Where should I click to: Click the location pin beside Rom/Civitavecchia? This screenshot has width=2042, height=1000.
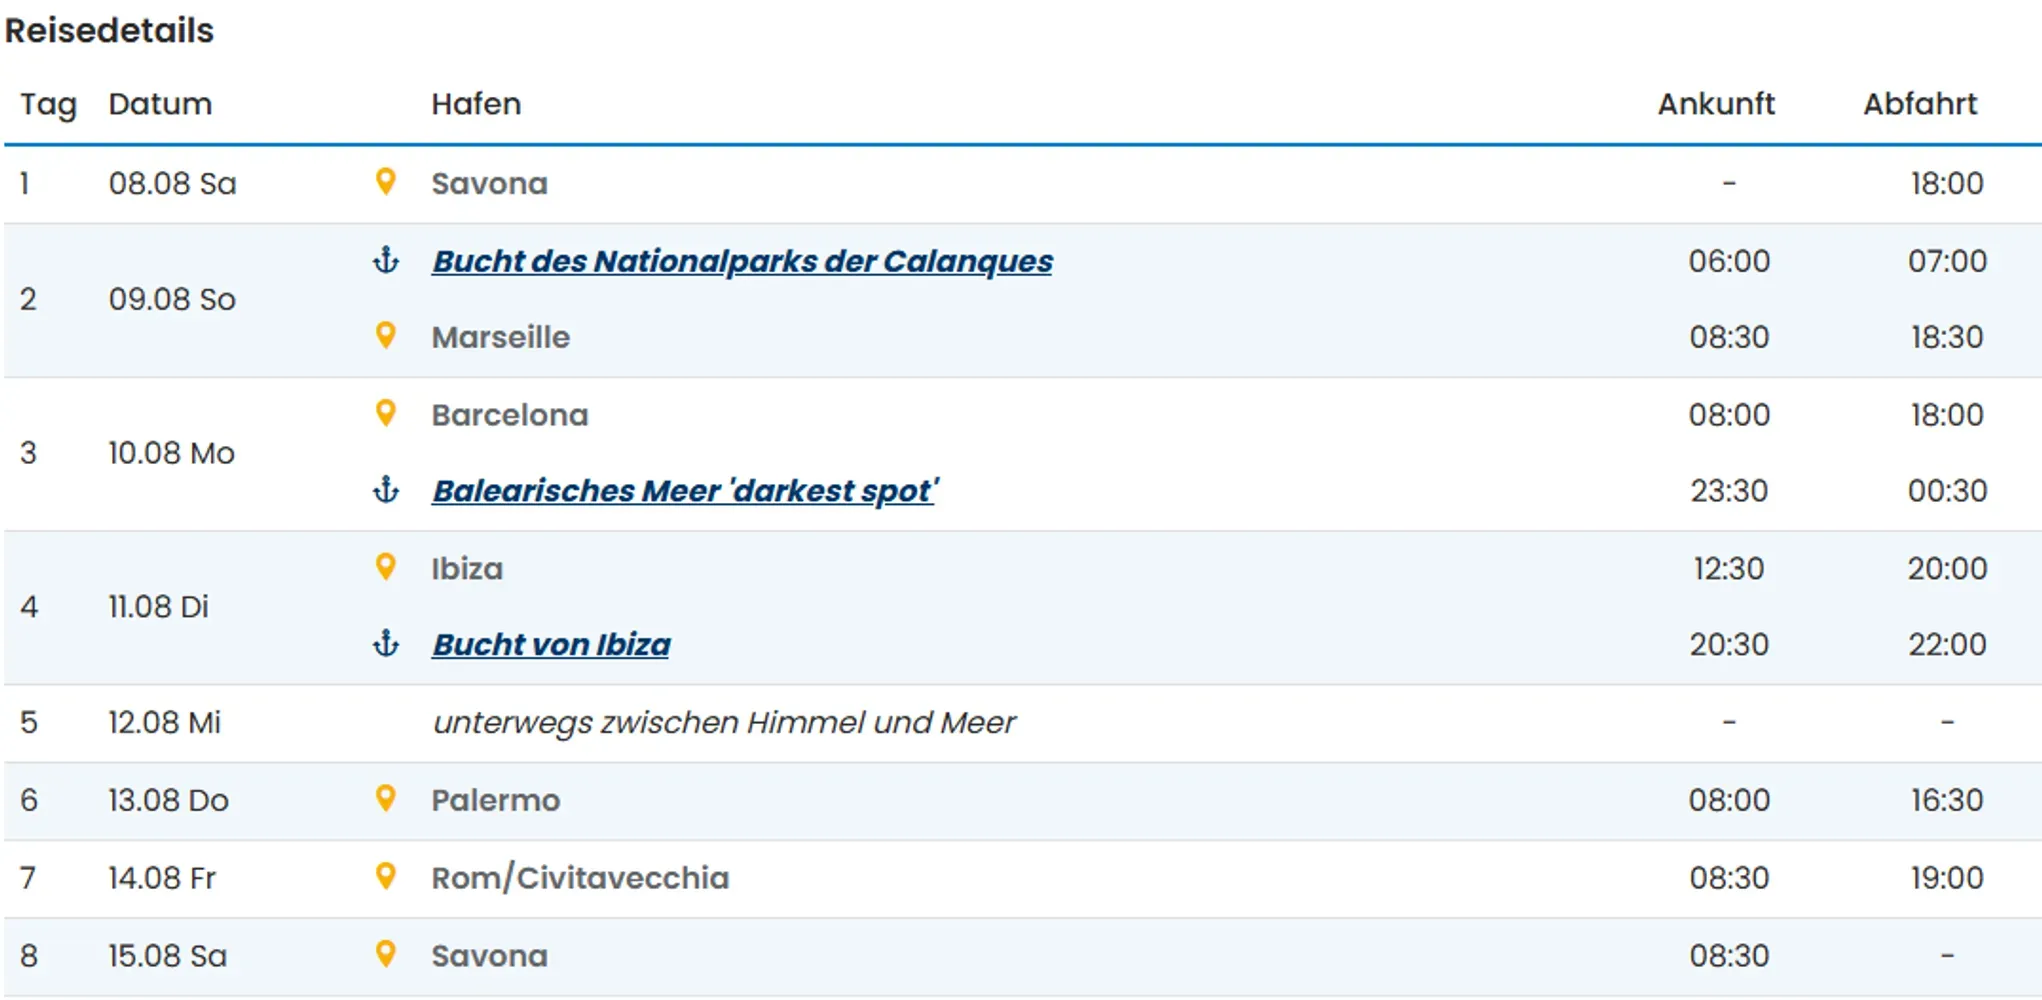pyautogui.click(x=385, y=876)
